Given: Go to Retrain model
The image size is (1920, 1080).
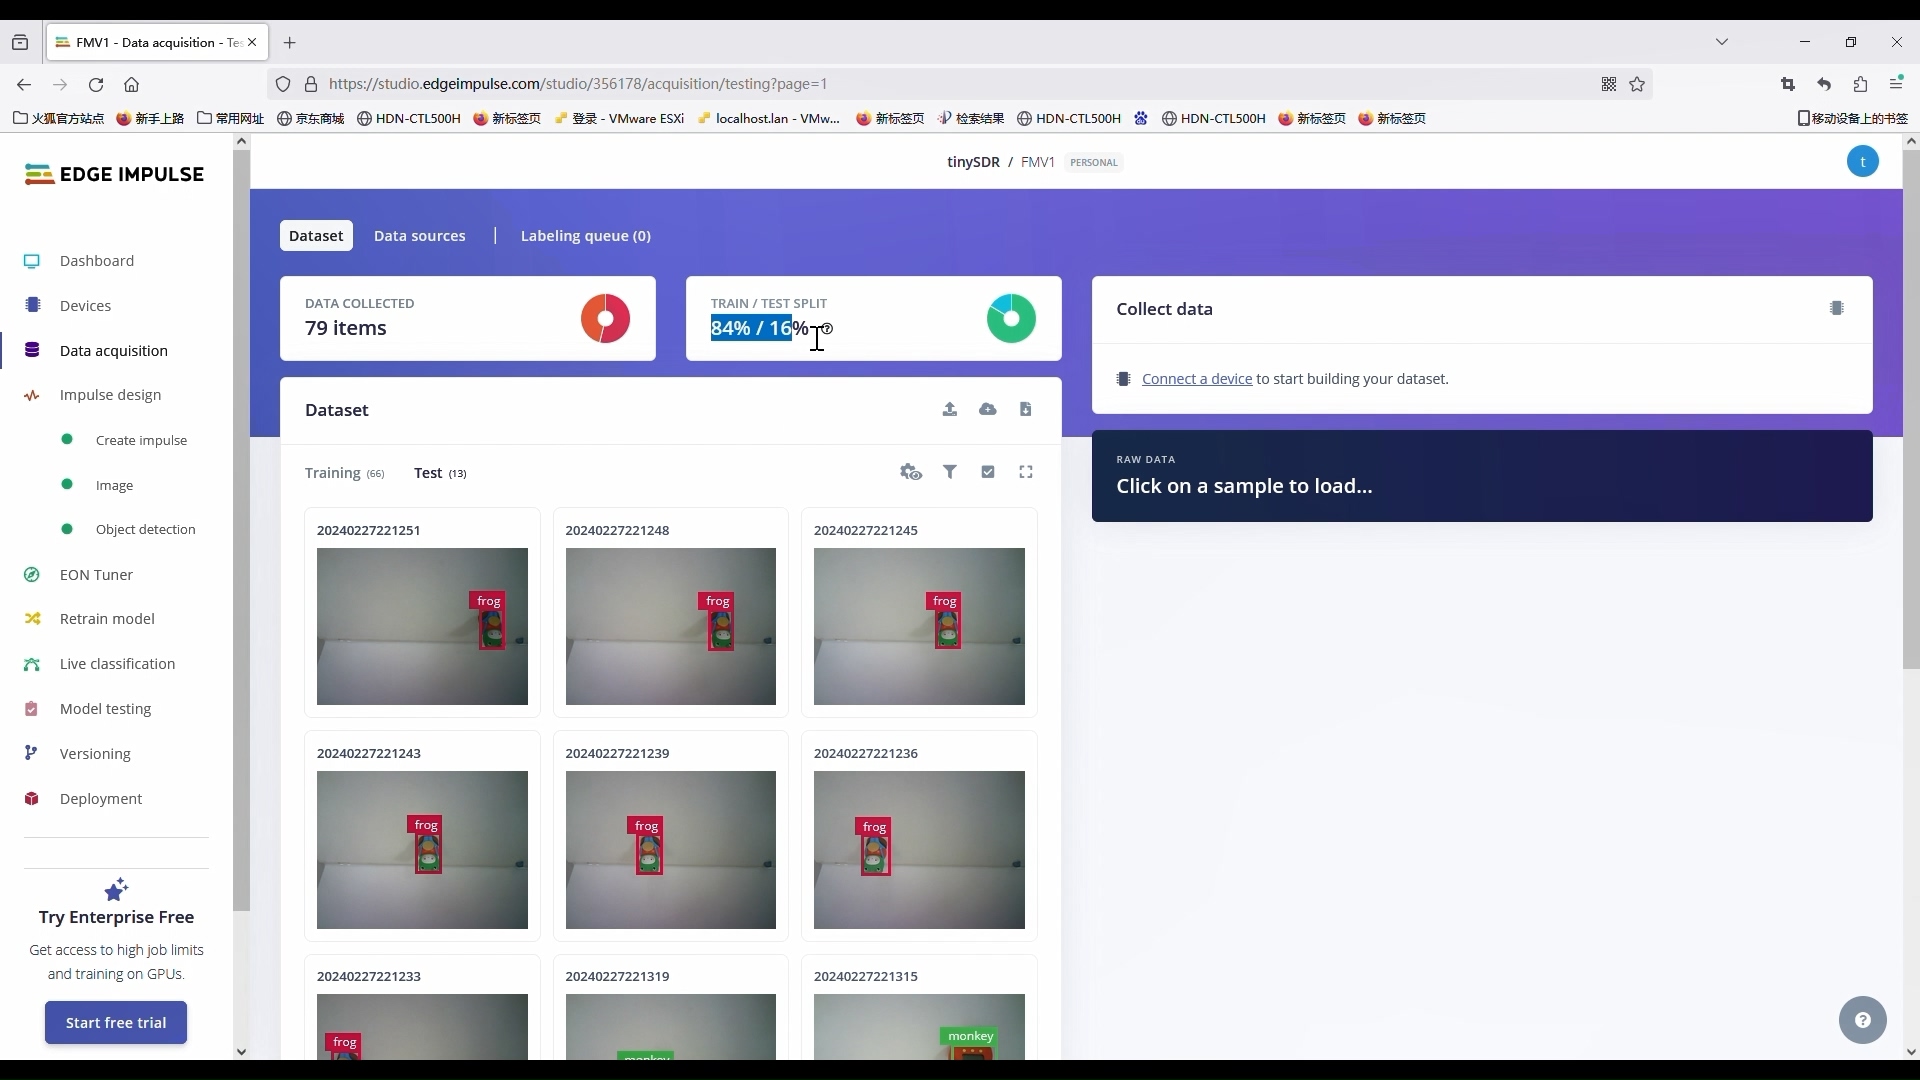Looking at the screenshot, I should point(107,619).
